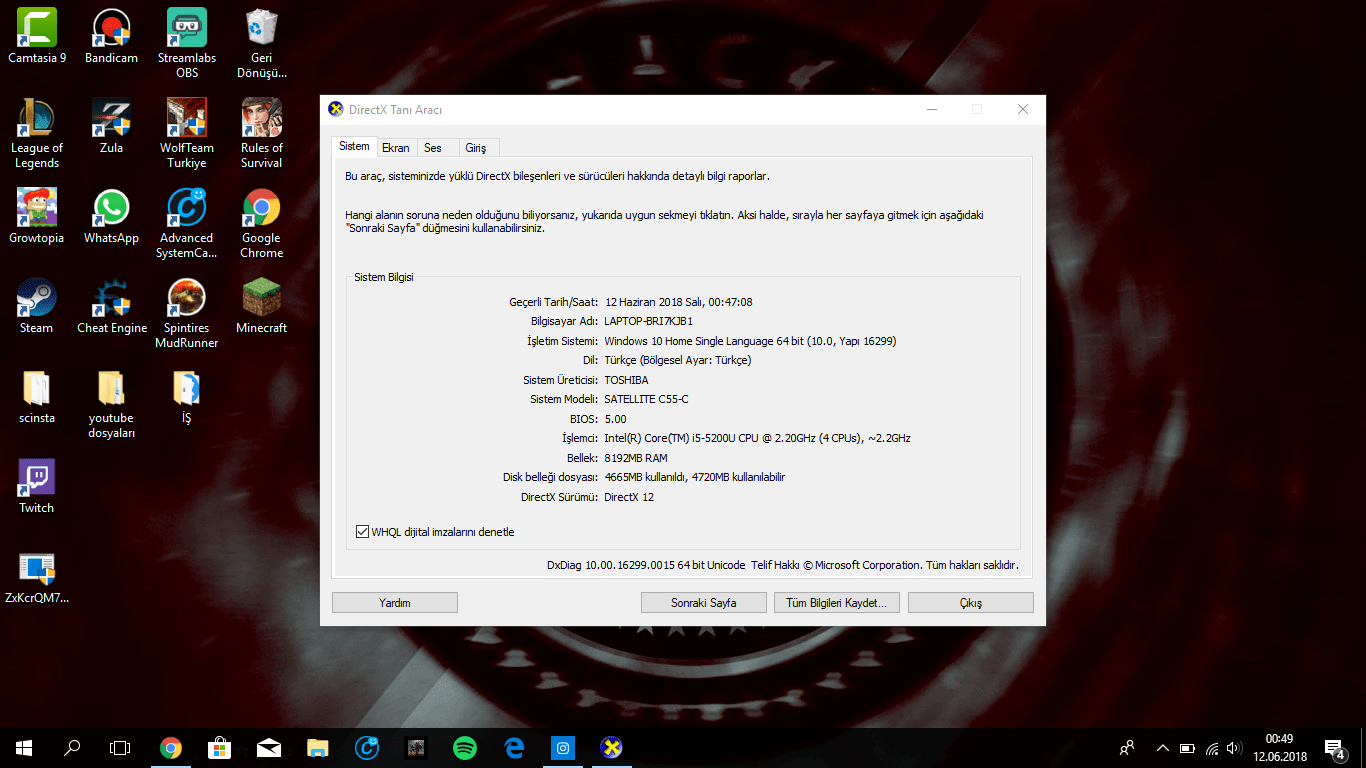The width and height of the screenshot is (1366, 768).
Task: Click the volume speaker tray icon
Action: tap(1235, 748)
